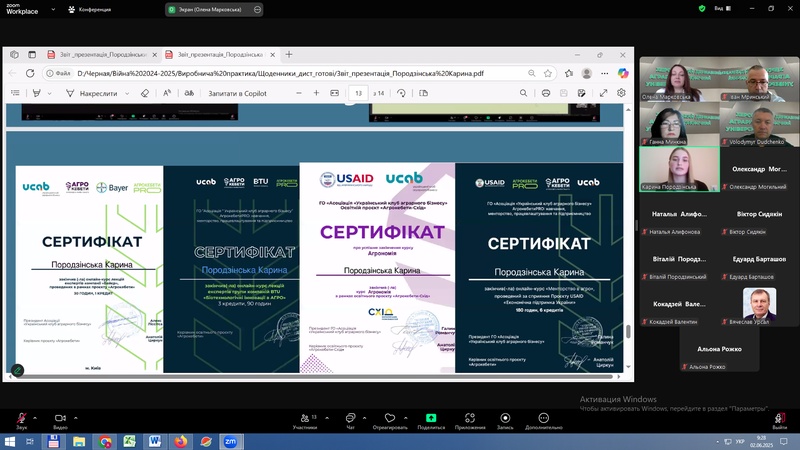This screenshot has height=450, width=800.
Task: Search in PDF with find icon
Action: point(523,93)
